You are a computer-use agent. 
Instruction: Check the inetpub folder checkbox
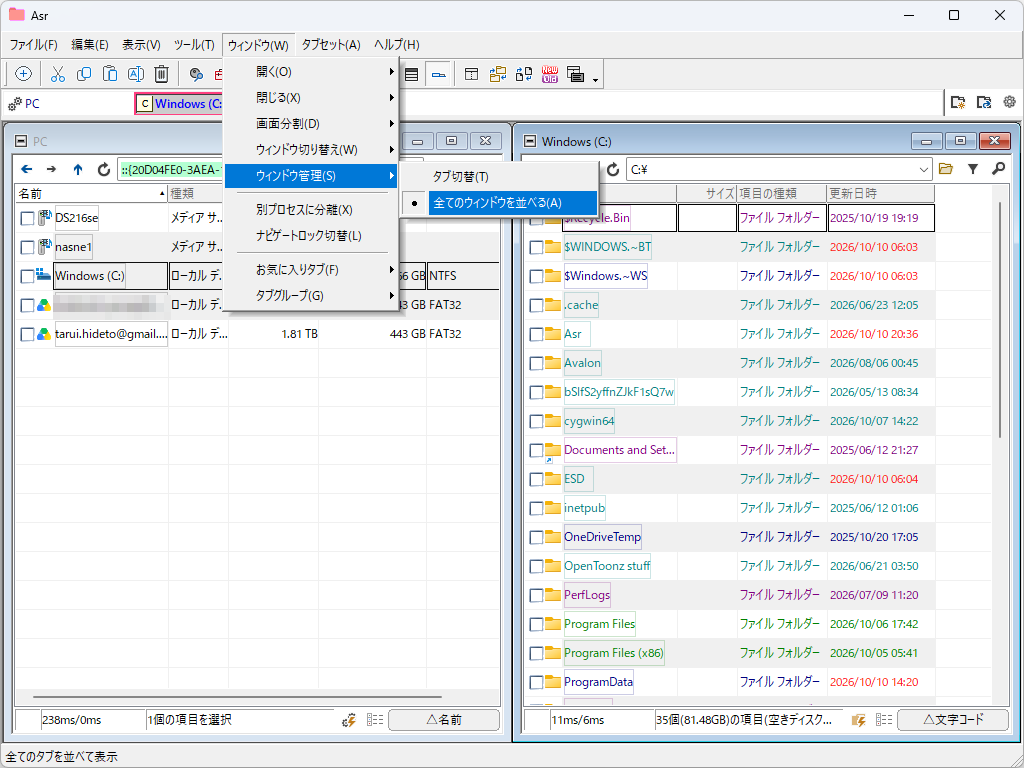536,508
